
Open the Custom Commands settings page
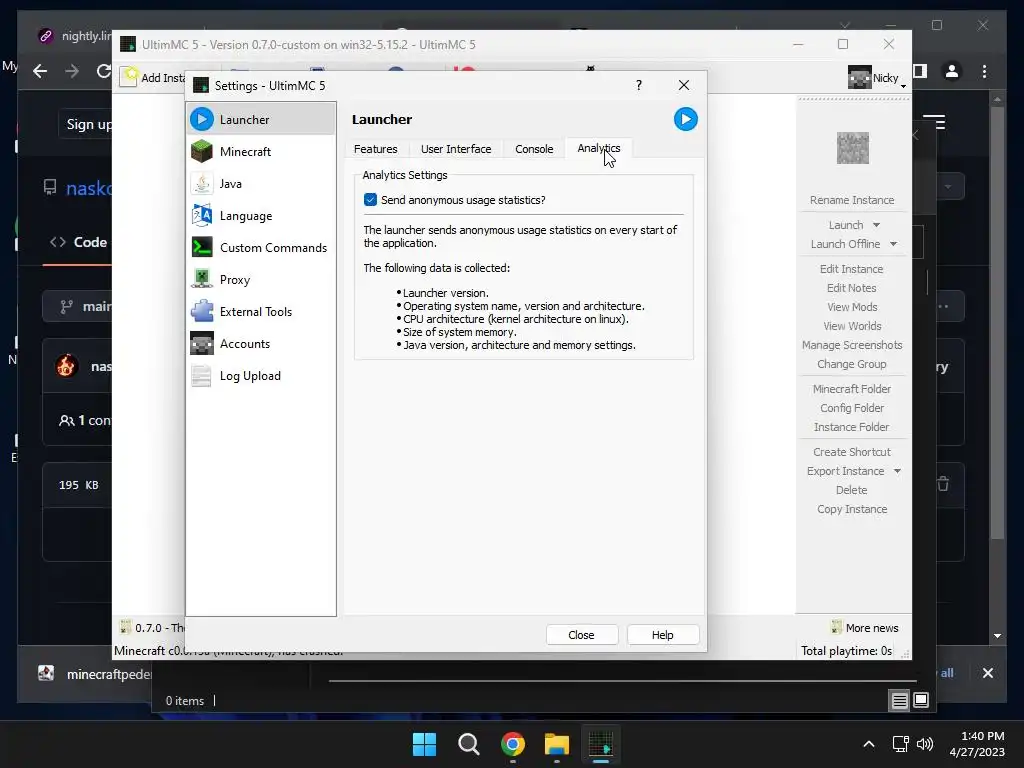click(261, 248)
